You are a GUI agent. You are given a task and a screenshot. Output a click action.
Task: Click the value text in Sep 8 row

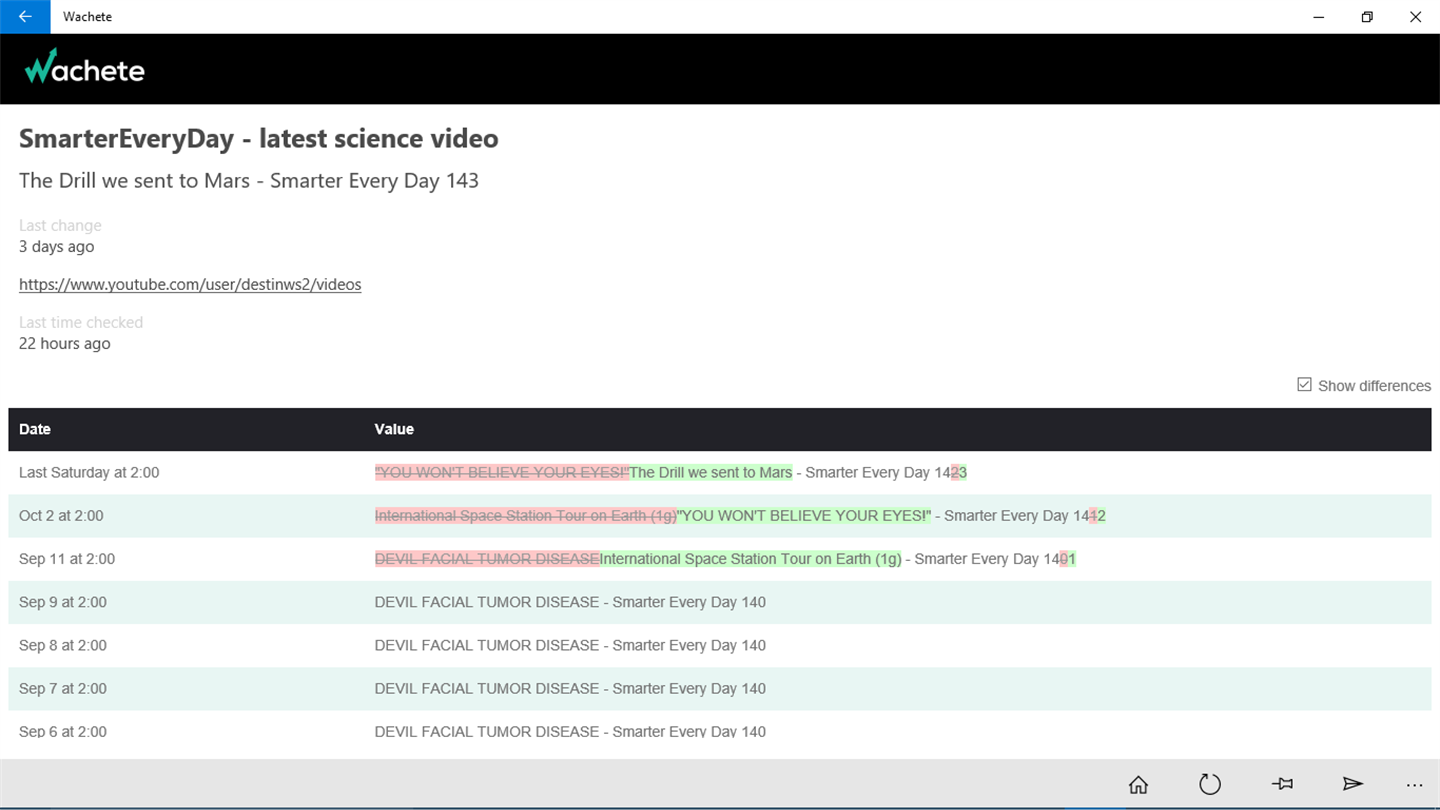(x=570, y=645)
